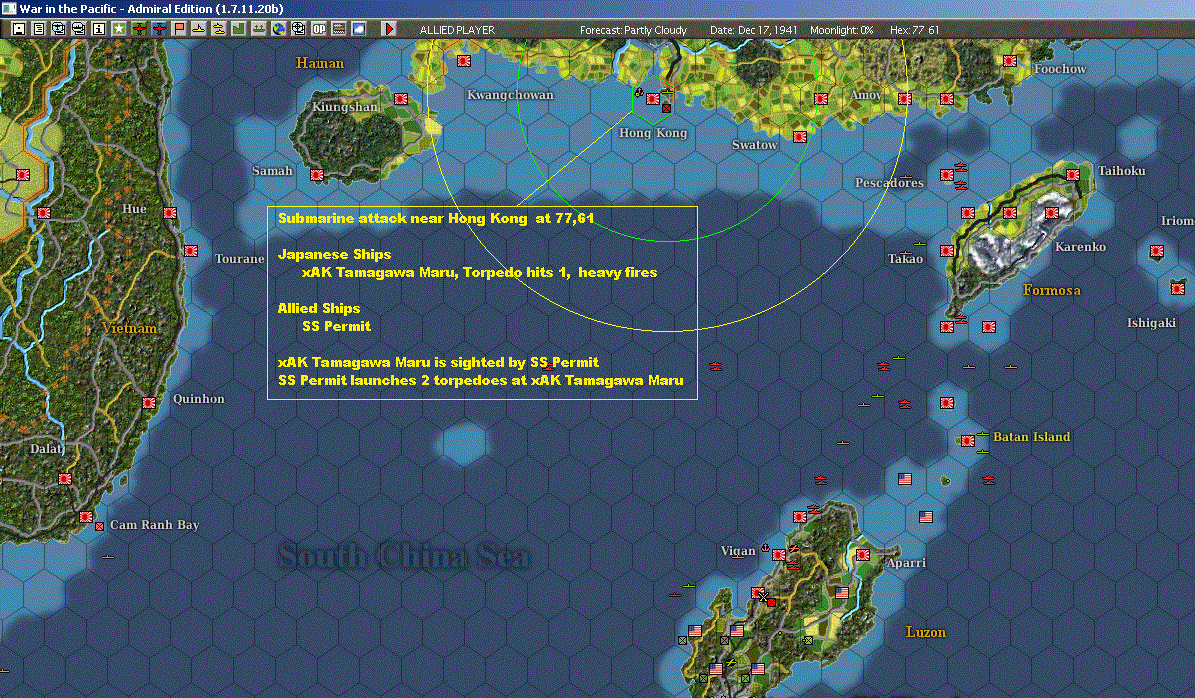This screenshot has width=1195, height=698.
Task: Select the Japanese flag at Quinhon
Action: point(149,403)
